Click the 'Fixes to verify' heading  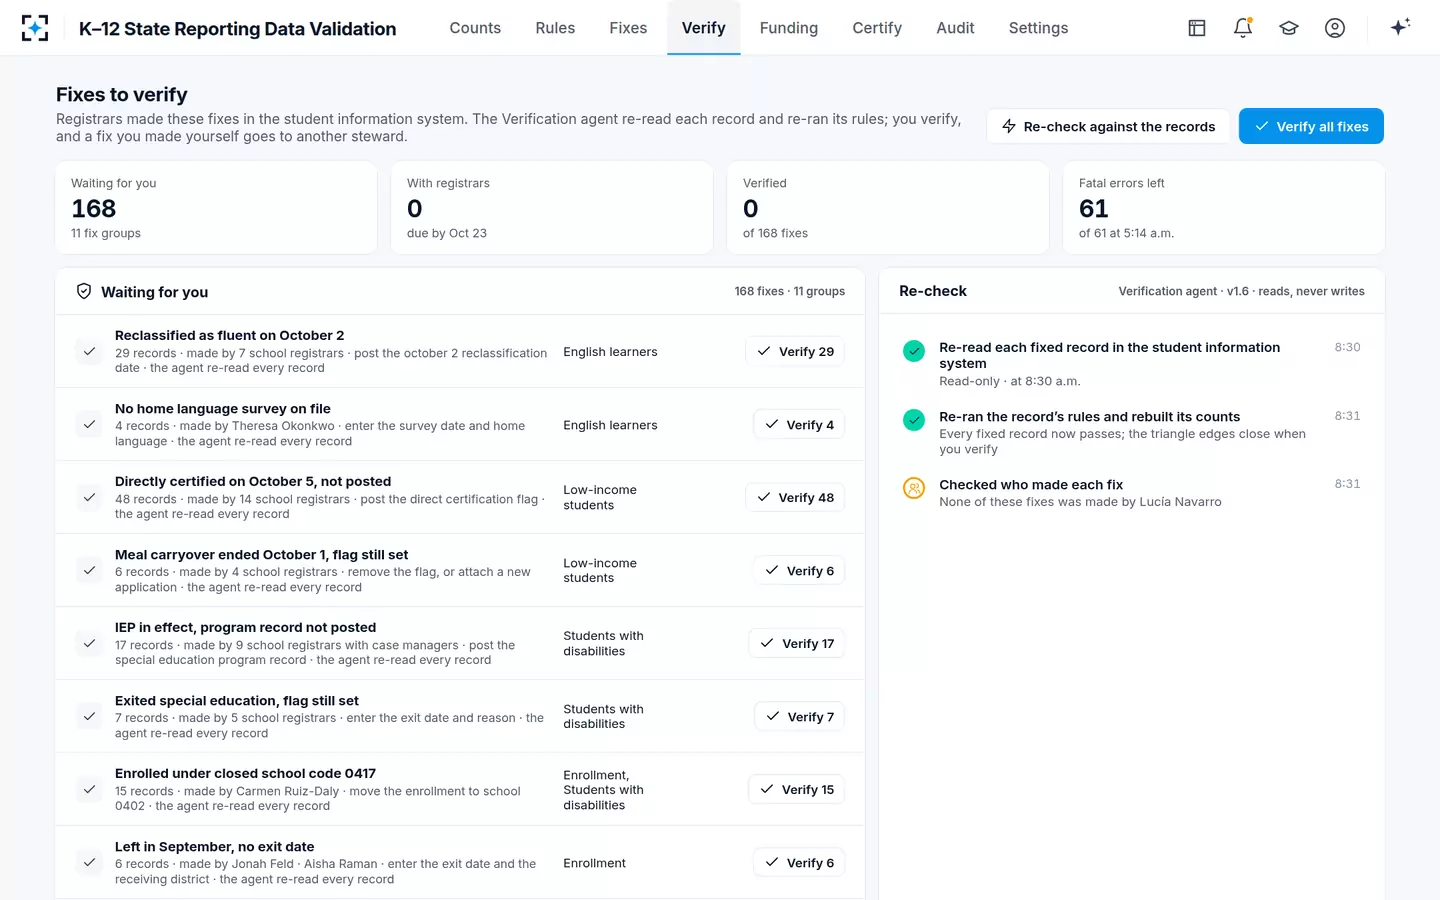click(122, 95)
